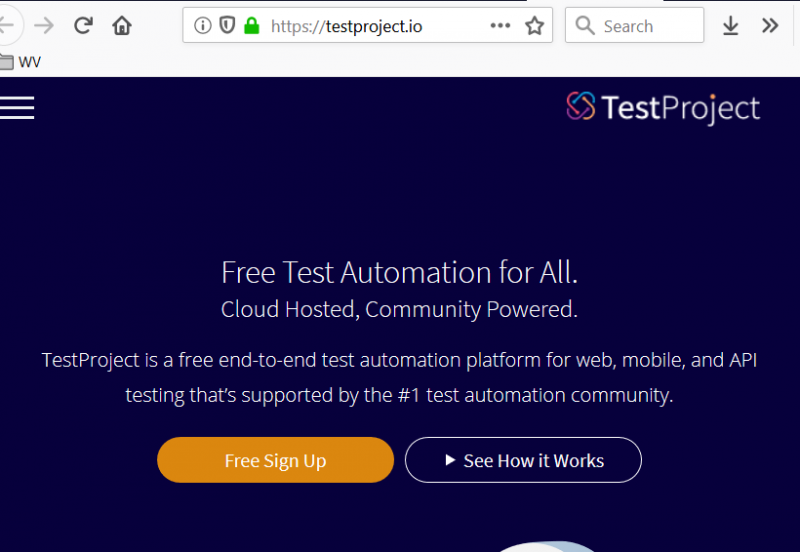Click the 'TestProject is a free end-to-end' paragraph
This screenshot has height=552, width=800.
(399, 378)
